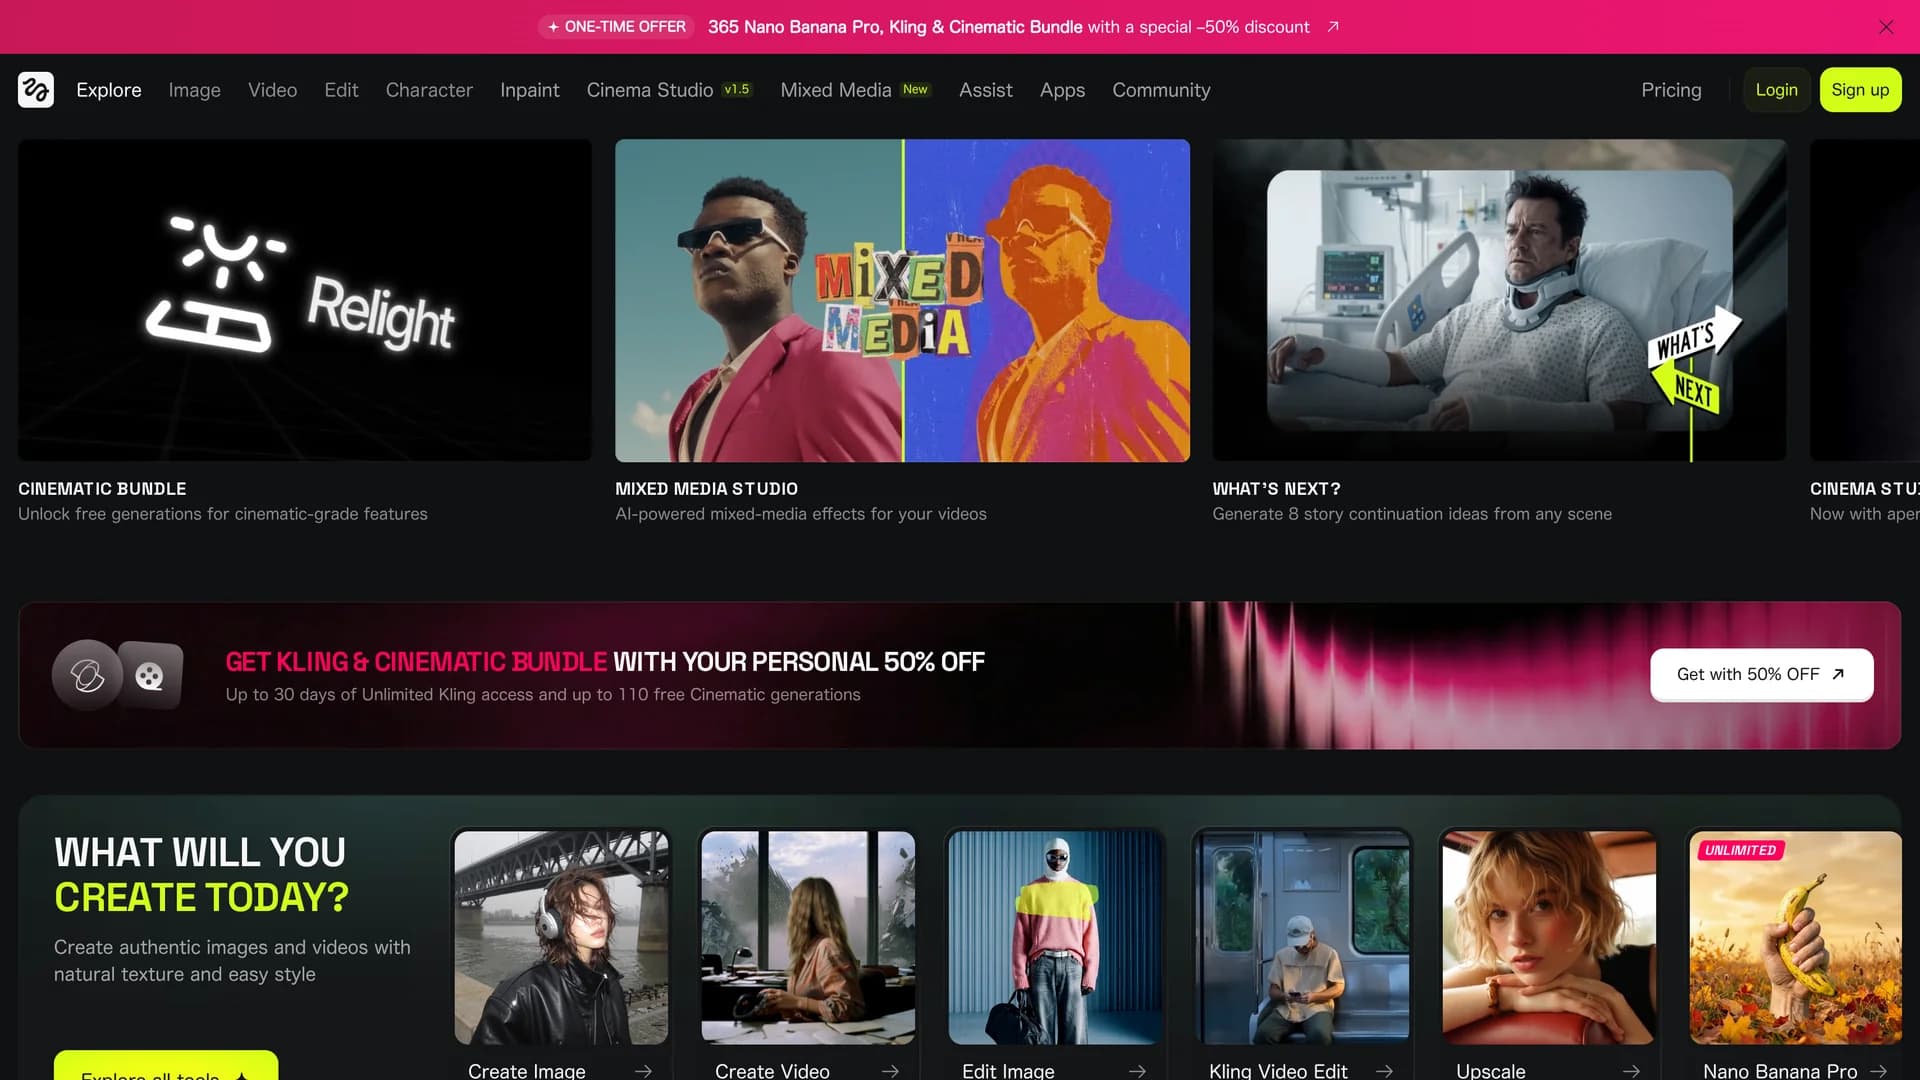
Task: Click the Create Image label
Action: [527, 1071]
